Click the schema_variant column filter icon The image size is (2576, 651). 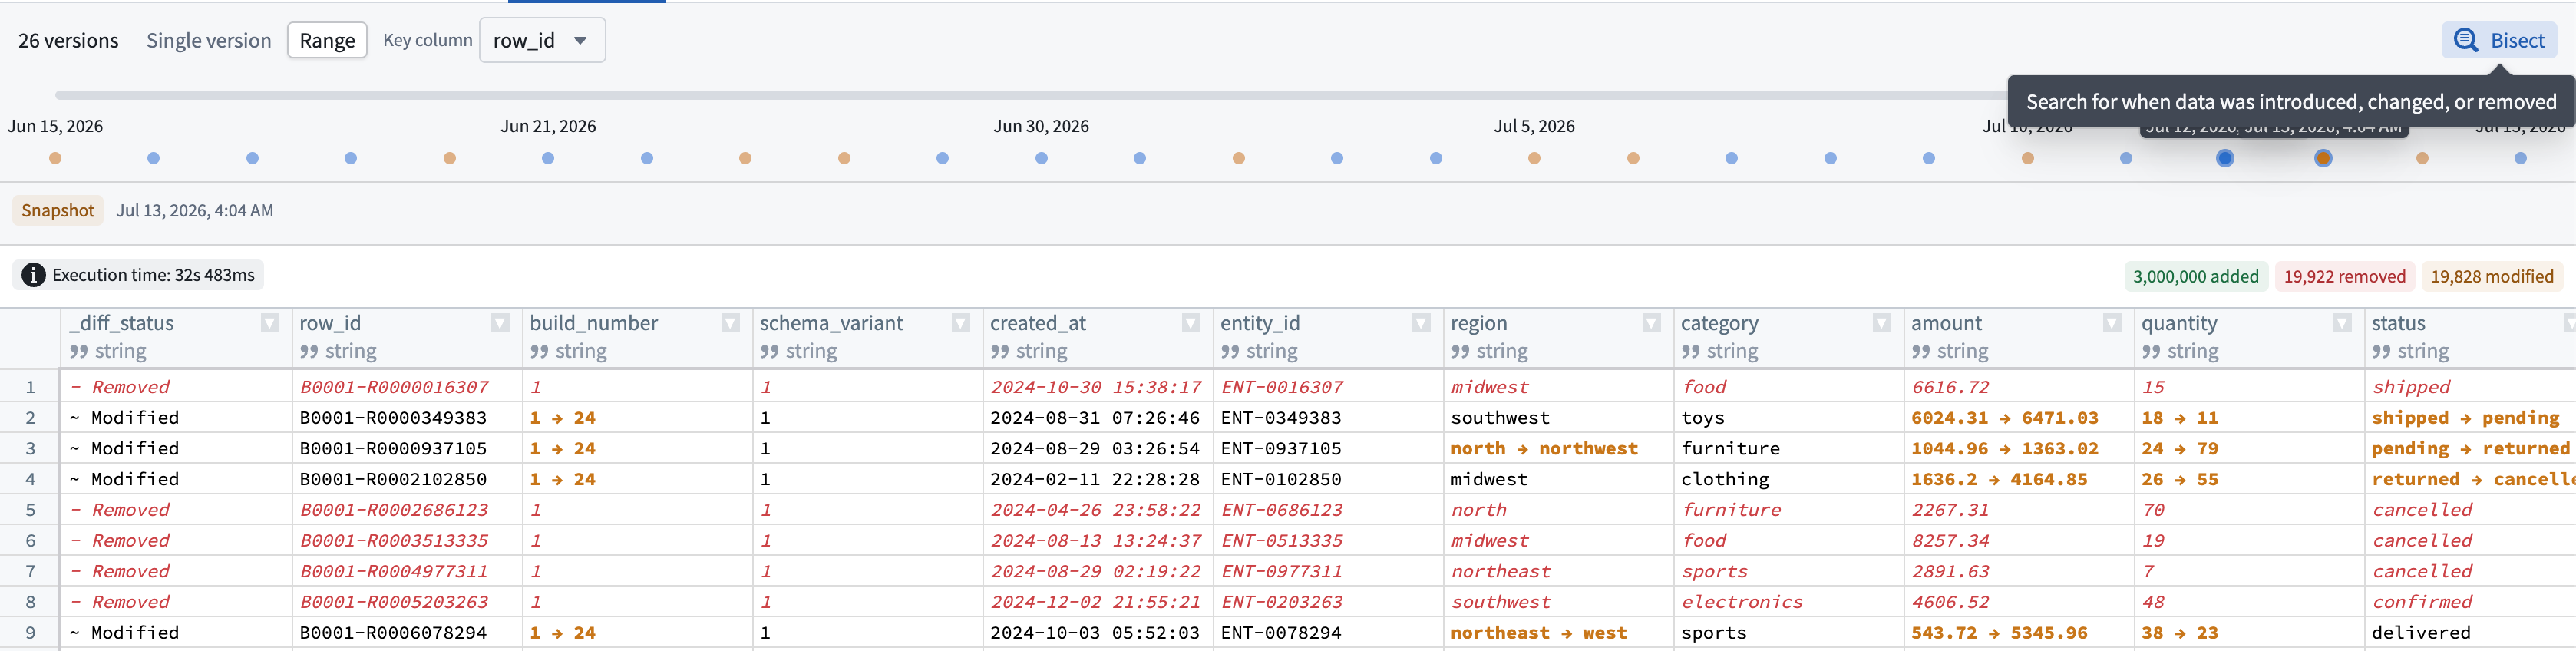click(x=961, y=323)
